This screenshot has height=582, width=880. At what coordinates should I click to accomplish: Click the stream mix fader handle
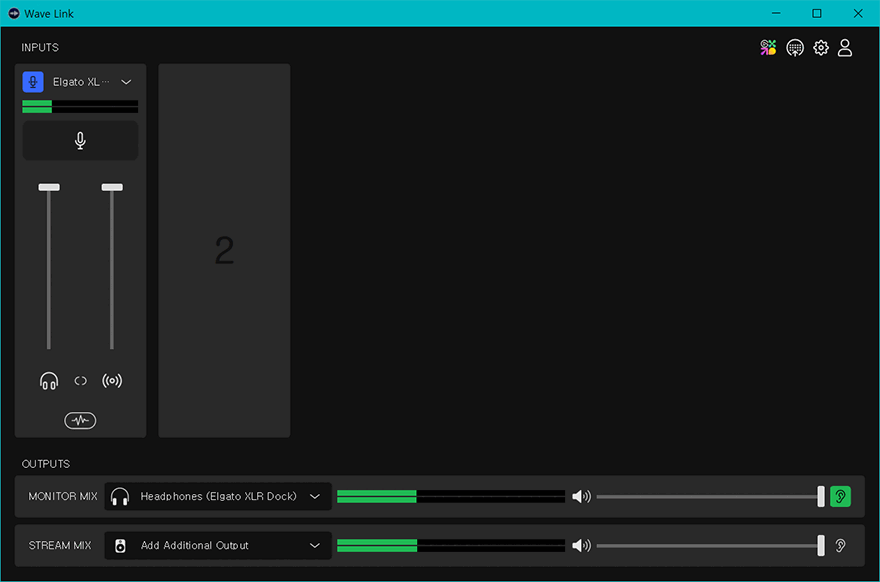click(112, 187)
